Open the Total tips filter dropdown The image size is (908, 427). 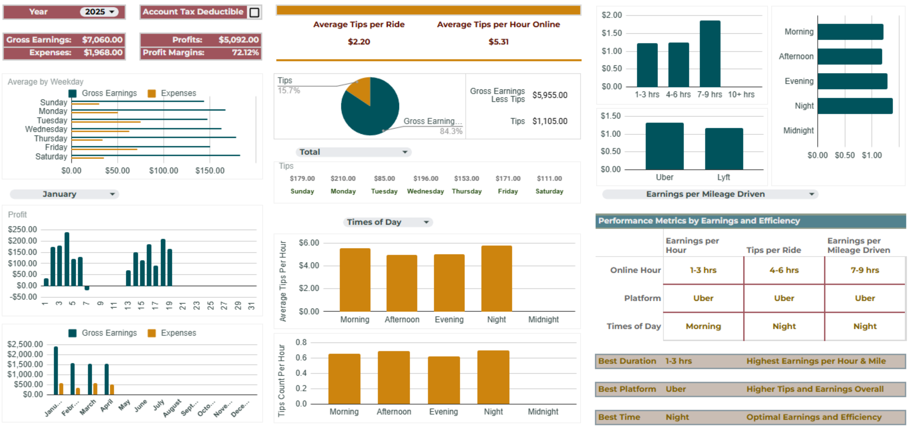(x=354, y=152)
